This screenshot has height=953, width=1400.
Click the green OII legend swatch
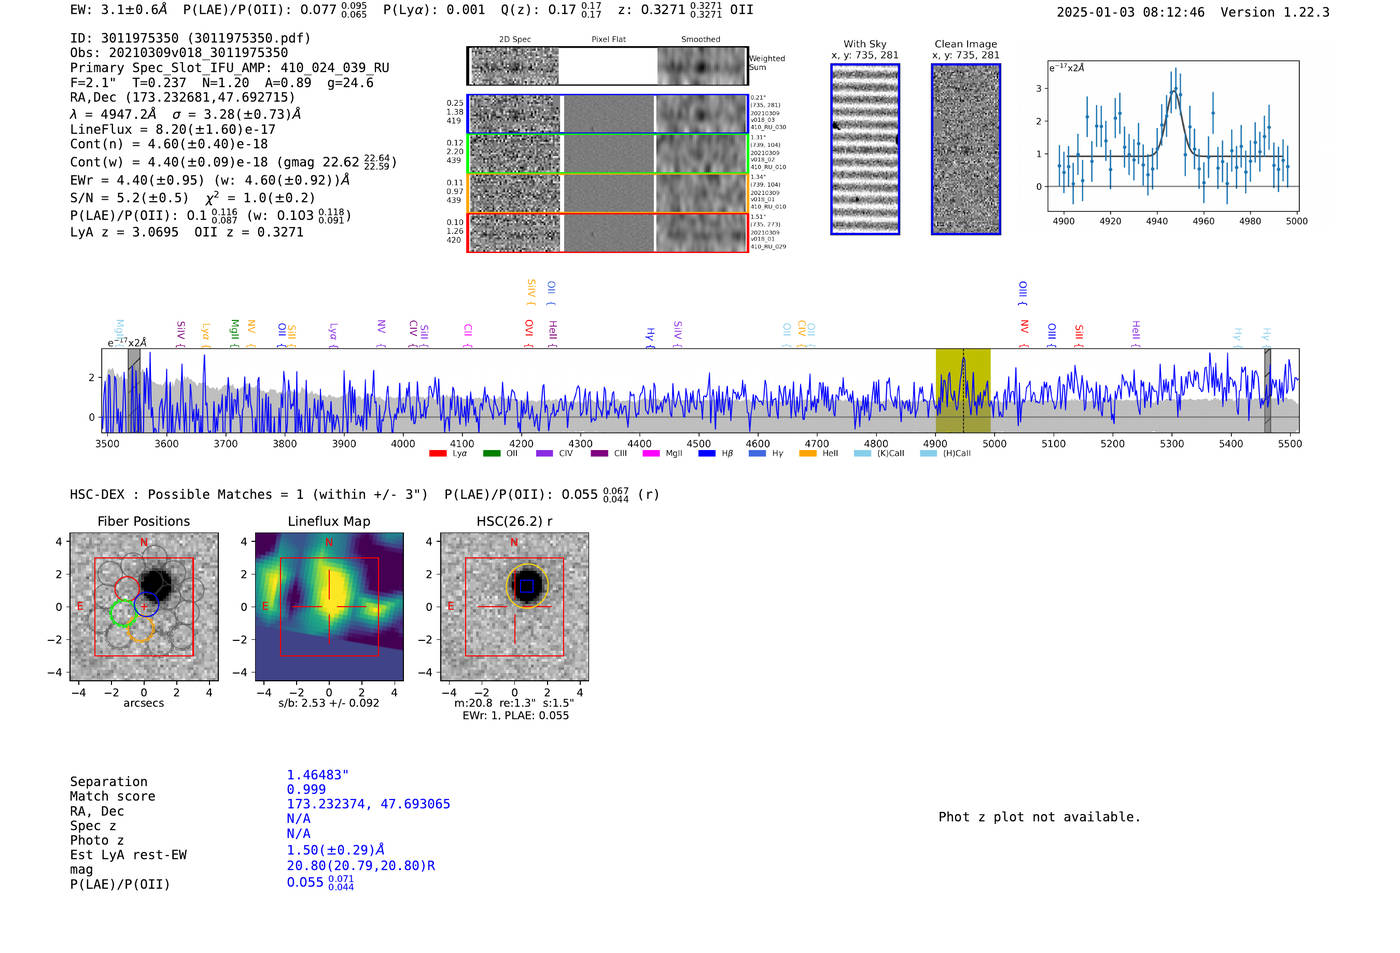tap(491, 454)
